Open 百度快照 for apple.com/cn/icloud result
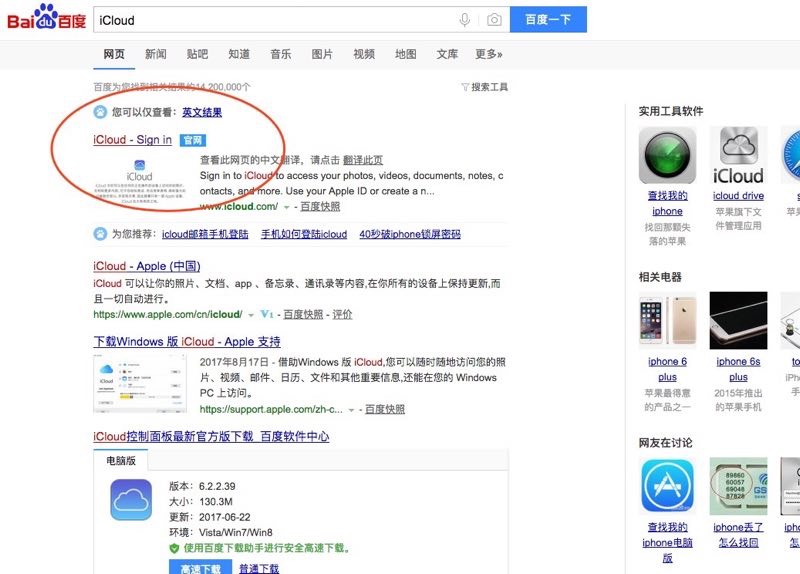The width and height of the screenshot is (800, 574). pos(303,314)
